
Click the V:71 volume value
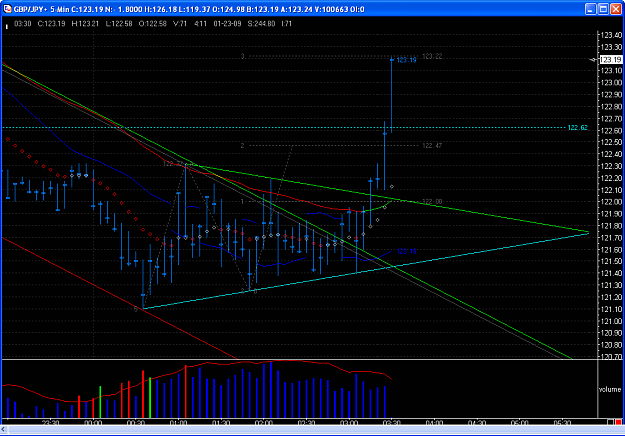180,24
